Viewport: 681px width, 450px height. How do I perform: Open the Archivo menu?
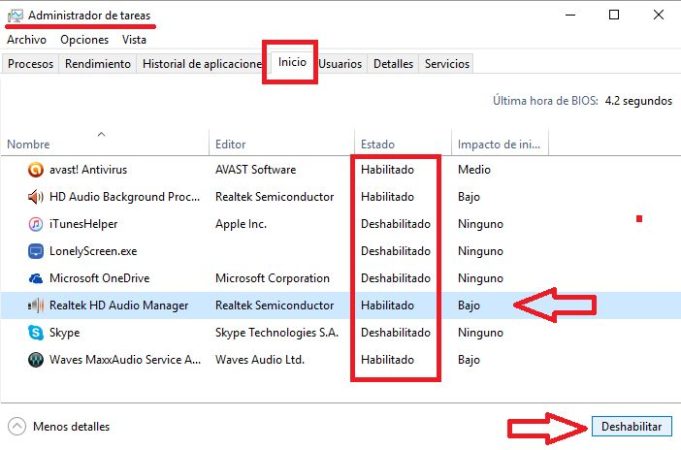click(26, 40)
